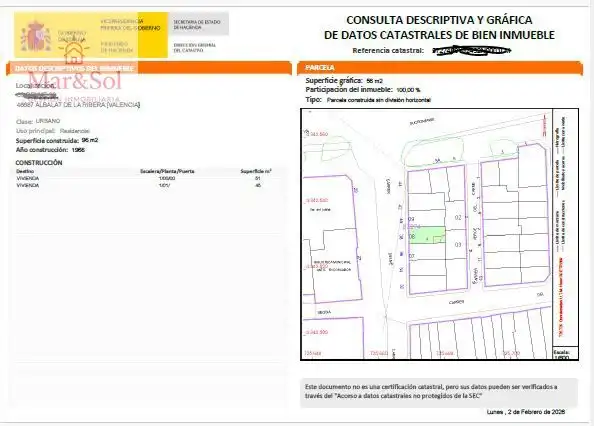Select the second VIVIENDA row in the table
Image resolution: width=594 pixels, height=426 pixels.
coord(144,185)
